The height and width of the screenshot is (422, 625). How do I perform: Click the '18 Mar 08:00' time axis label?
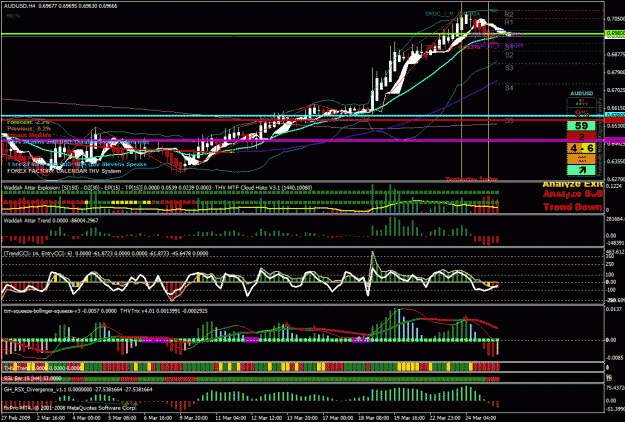pyautogui.click(x=373, y=418)
